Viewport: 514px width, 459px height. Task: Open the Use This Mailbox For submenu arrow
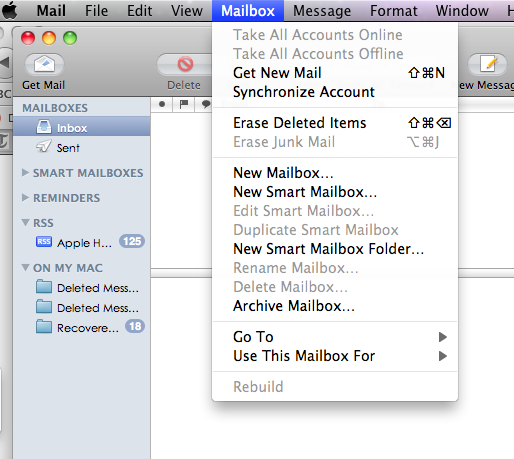tap(442, 356)
